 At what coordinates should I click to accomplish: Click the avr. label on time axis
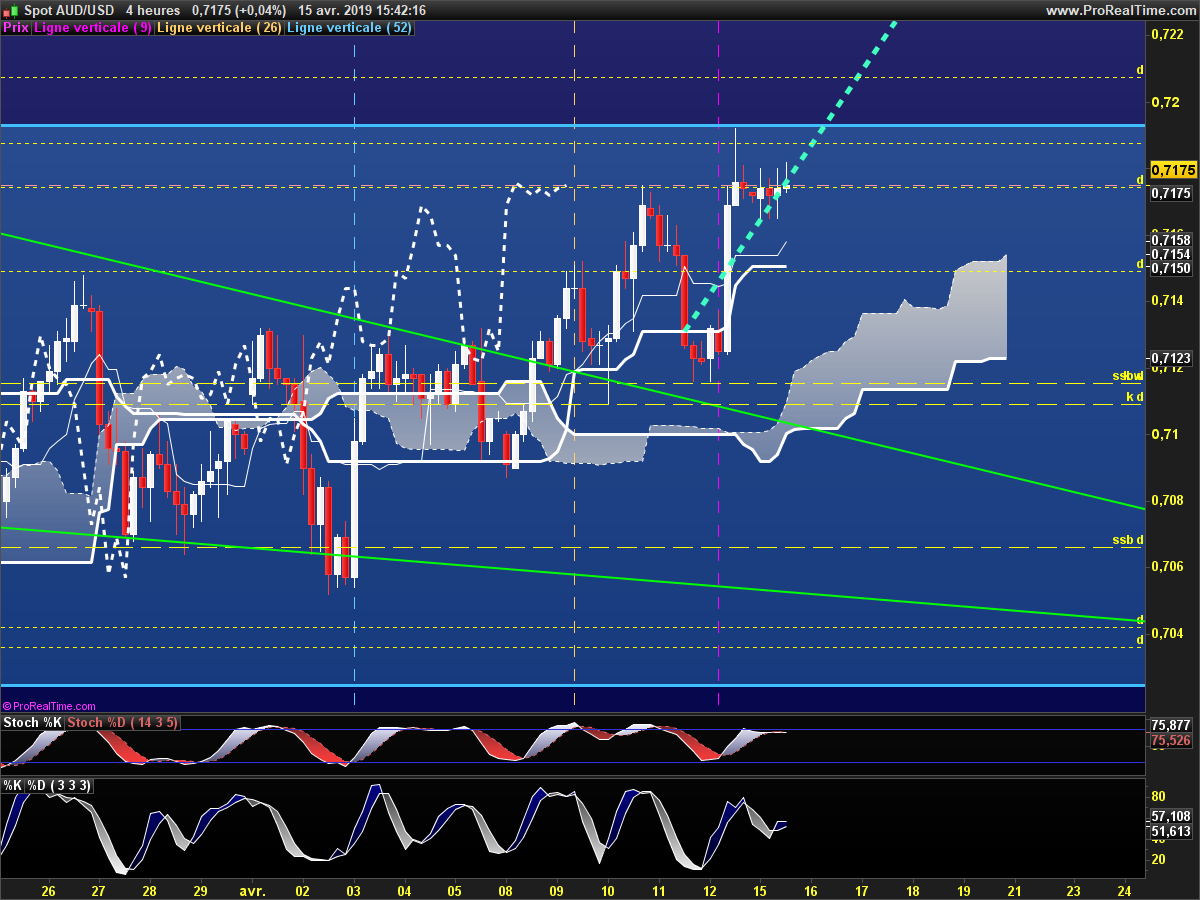[253, 889]
